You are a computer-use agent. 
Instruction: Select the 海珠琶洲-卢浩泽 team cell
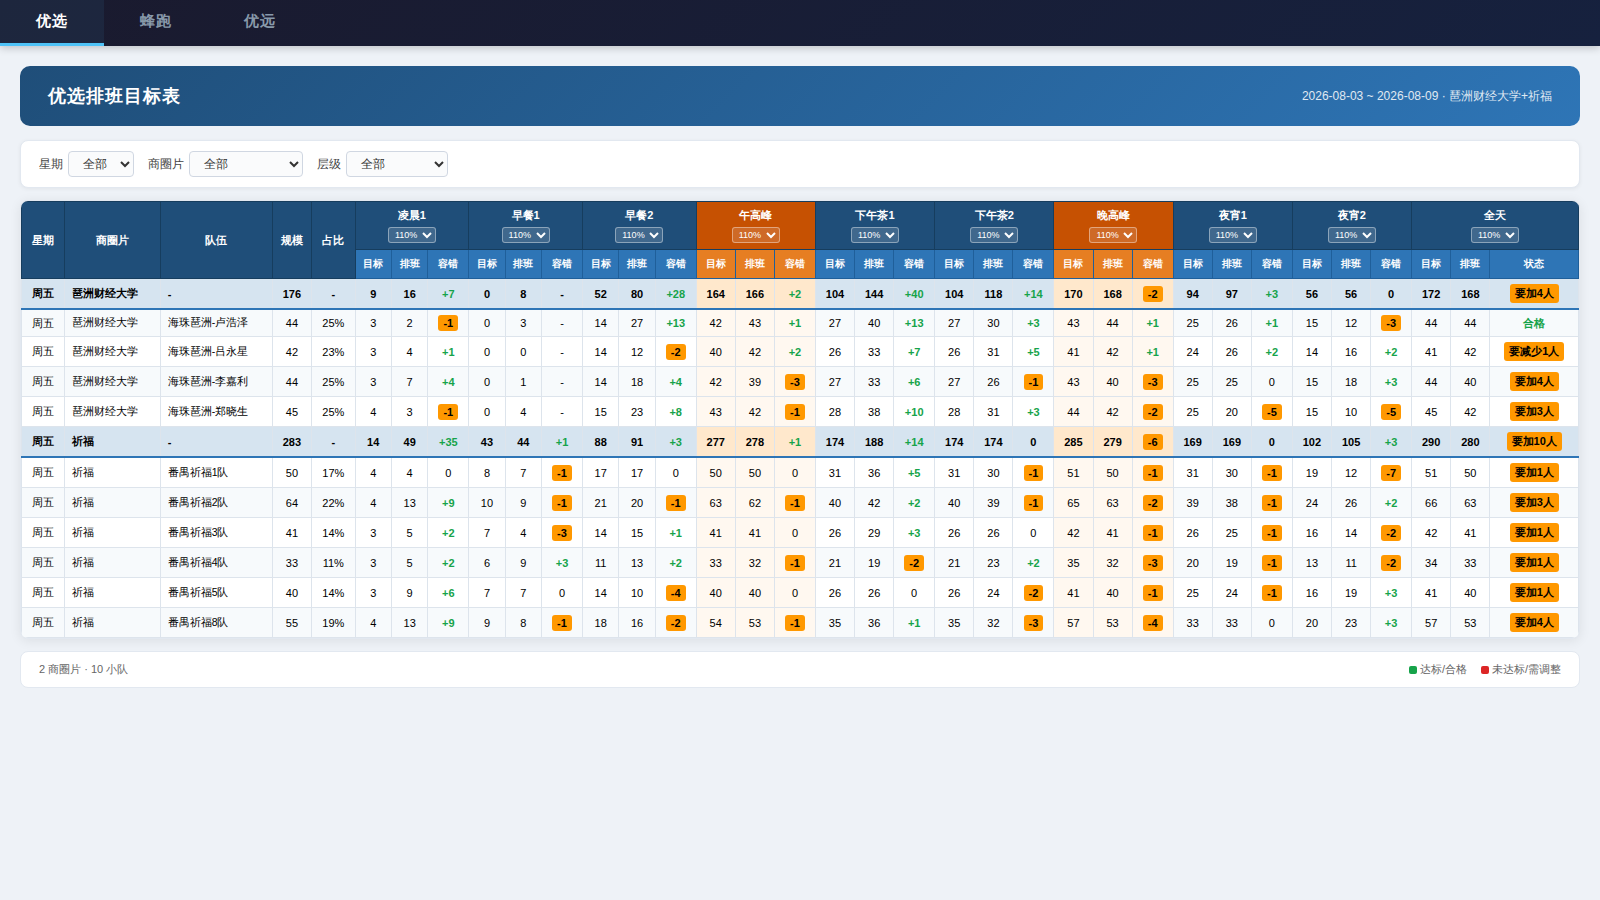pos(216,323)
